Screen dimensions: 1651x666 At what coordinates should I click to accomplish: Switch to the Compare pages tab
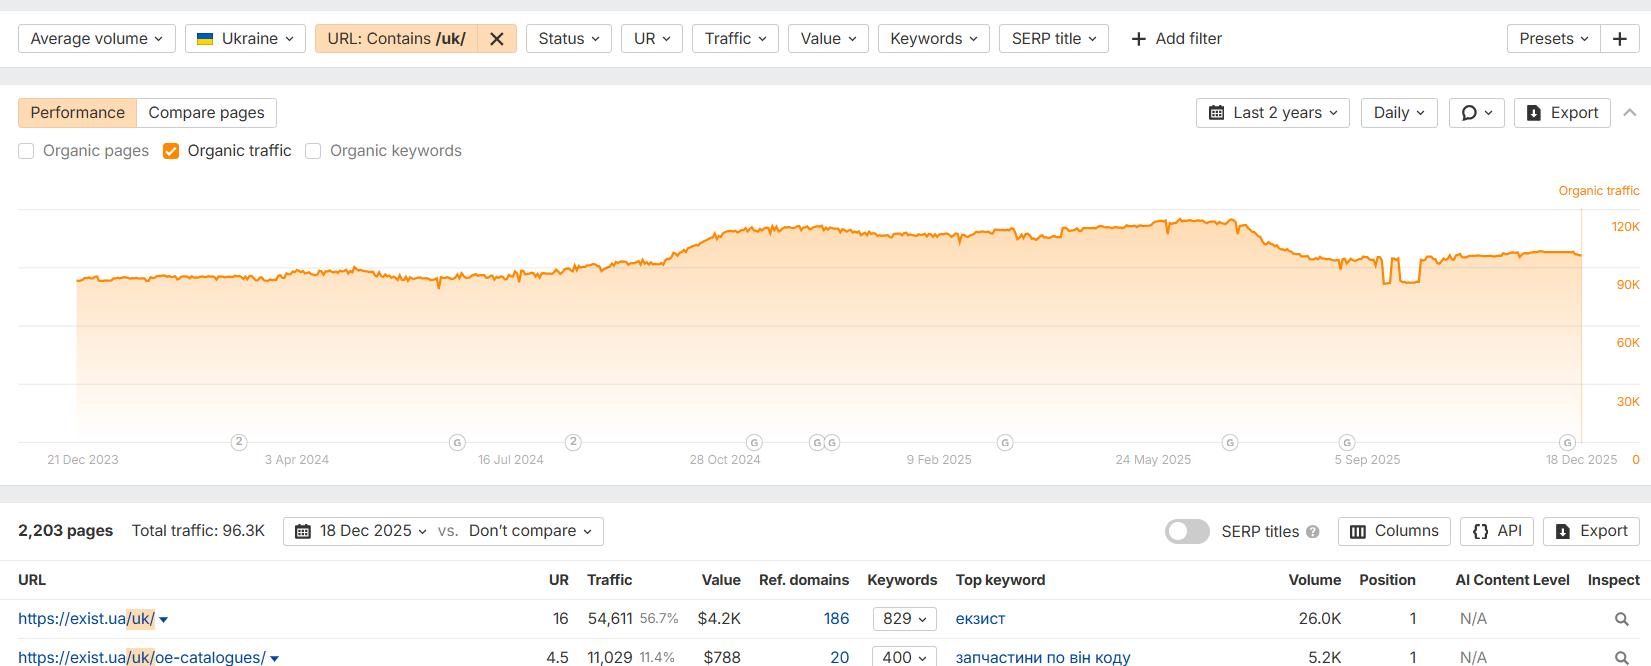point(206,113)
